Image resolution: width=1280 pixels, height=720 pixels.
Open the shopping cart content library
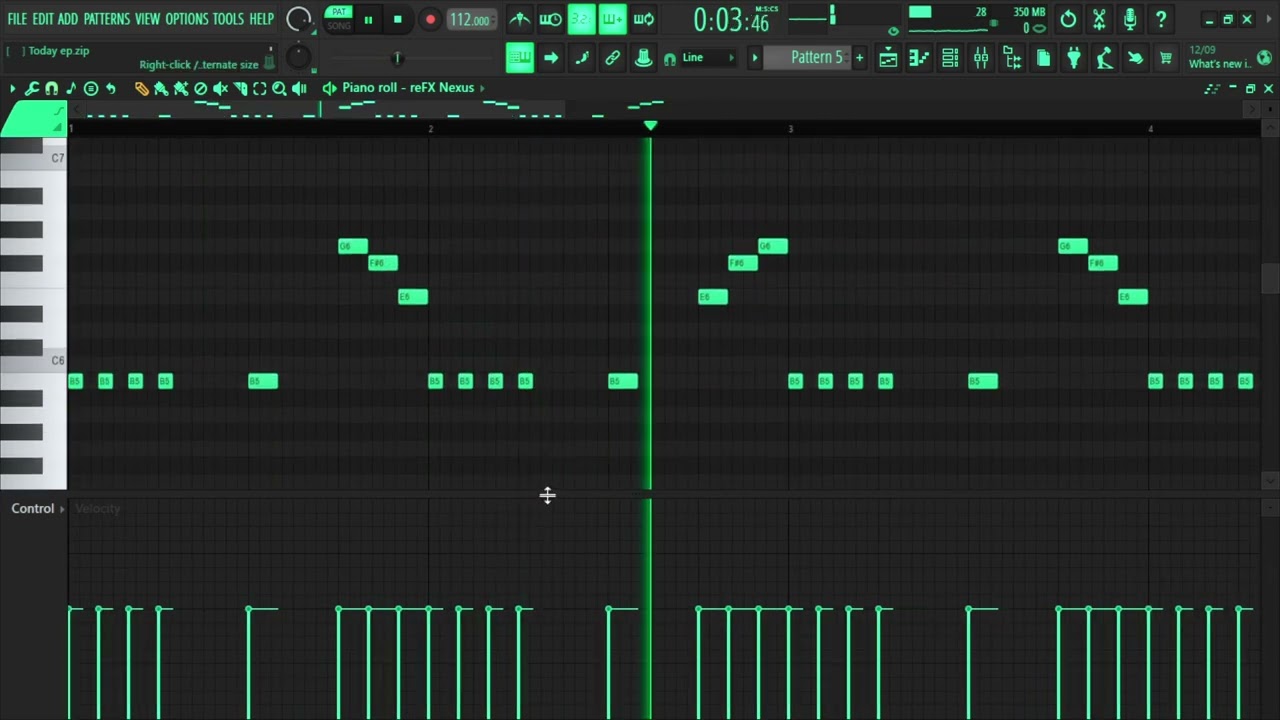tap(1166, 58)
